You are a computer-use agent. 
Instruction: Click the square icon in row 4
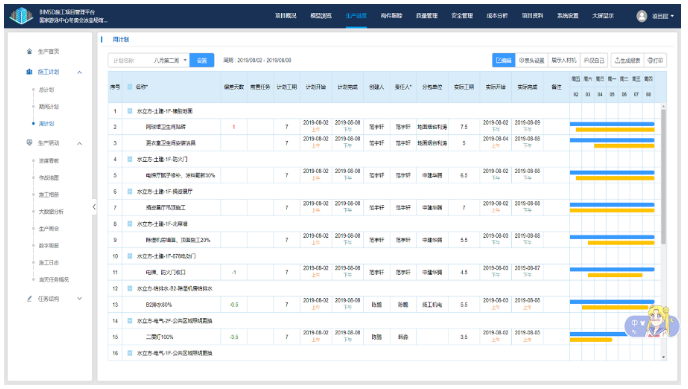(130, 159)
